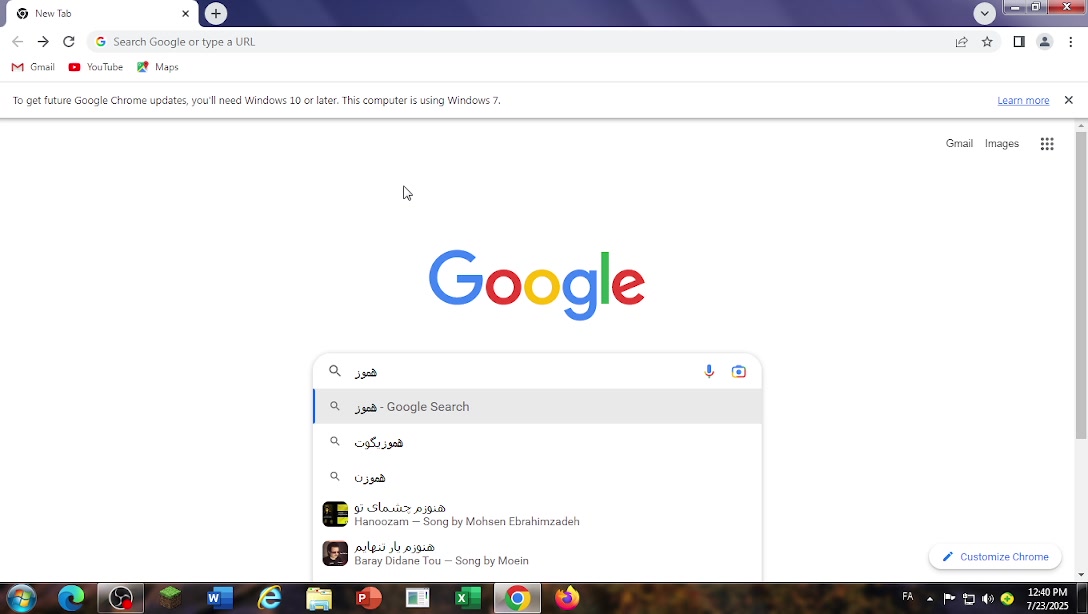Open the Windows Start menu
1088x614 pixels.
tap(20, 598)
